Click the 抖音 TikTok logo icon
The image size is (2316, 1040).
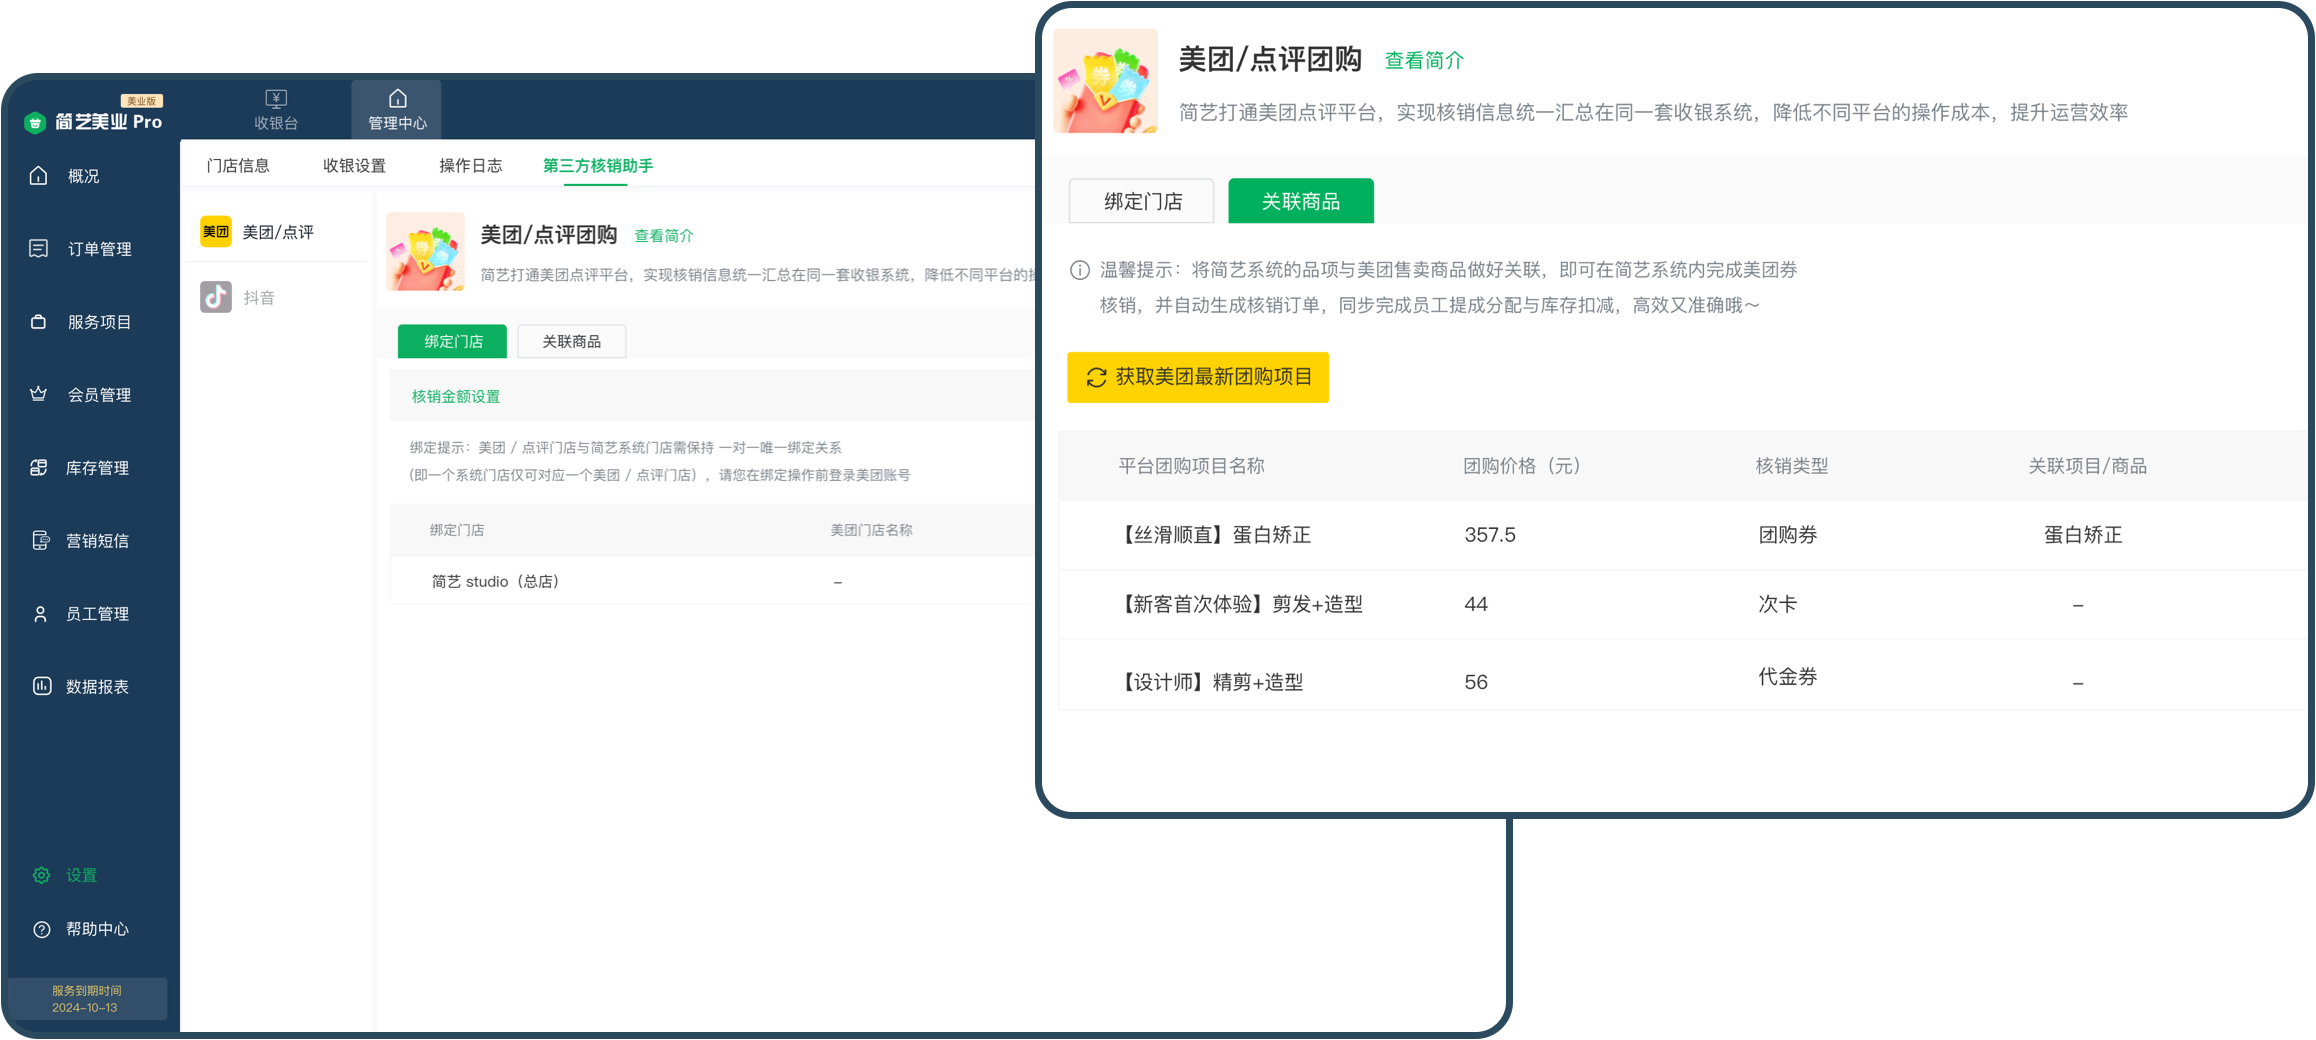point(216,297)
